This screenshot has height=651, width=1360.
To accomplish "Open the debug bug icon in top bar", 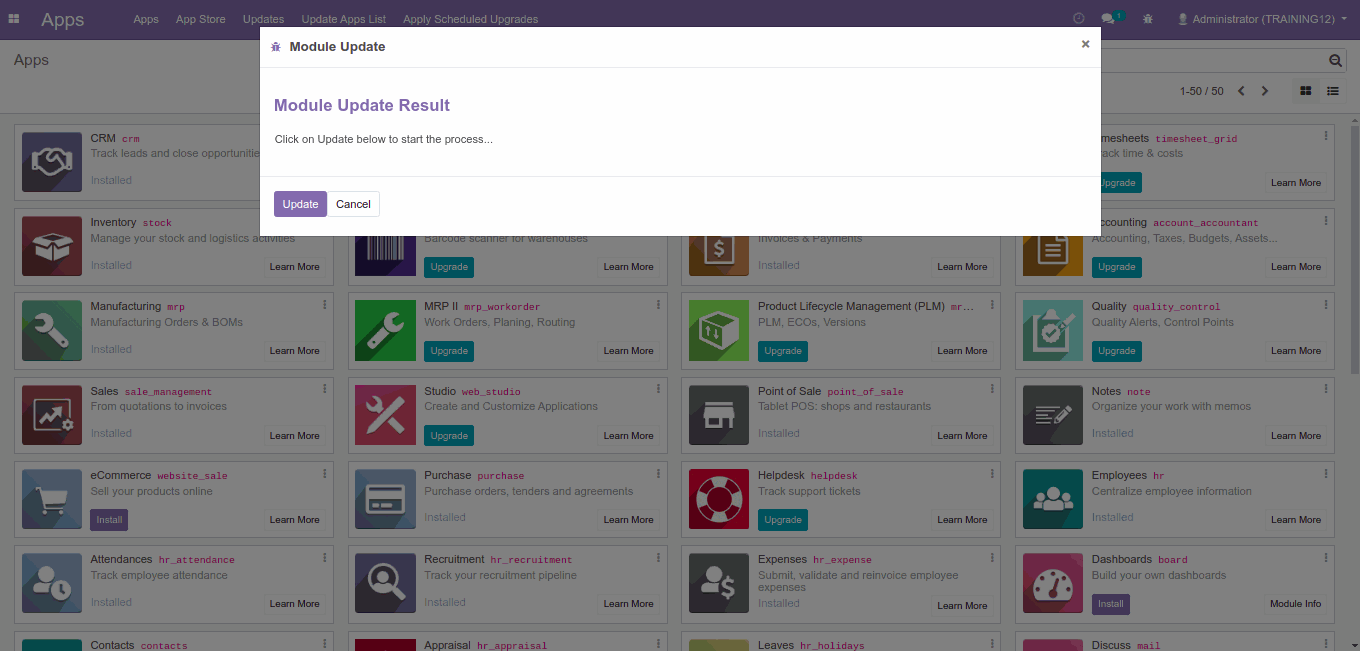I will (1147, 19).
